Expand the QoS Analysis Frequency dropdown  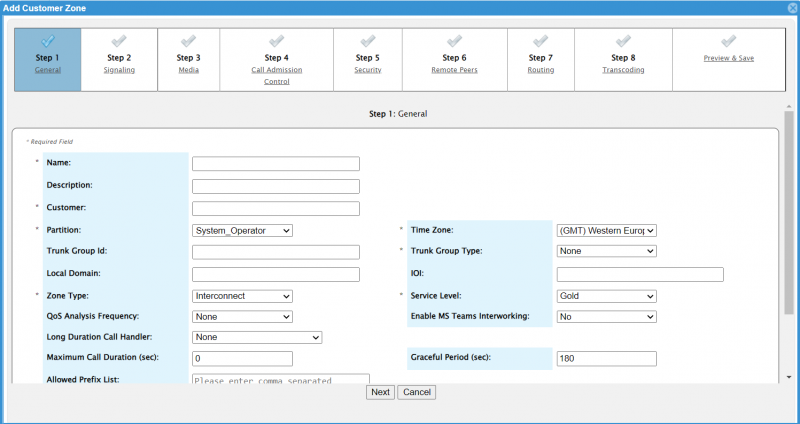242,317
